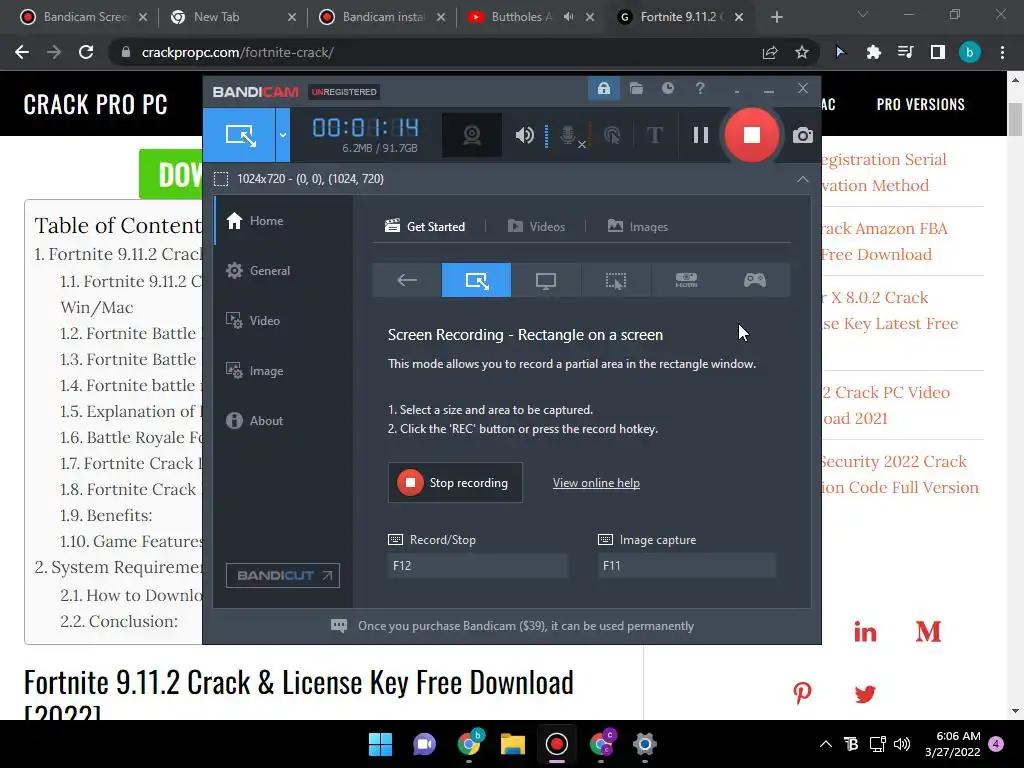Select the rectangle screen recording mode button

240,135
